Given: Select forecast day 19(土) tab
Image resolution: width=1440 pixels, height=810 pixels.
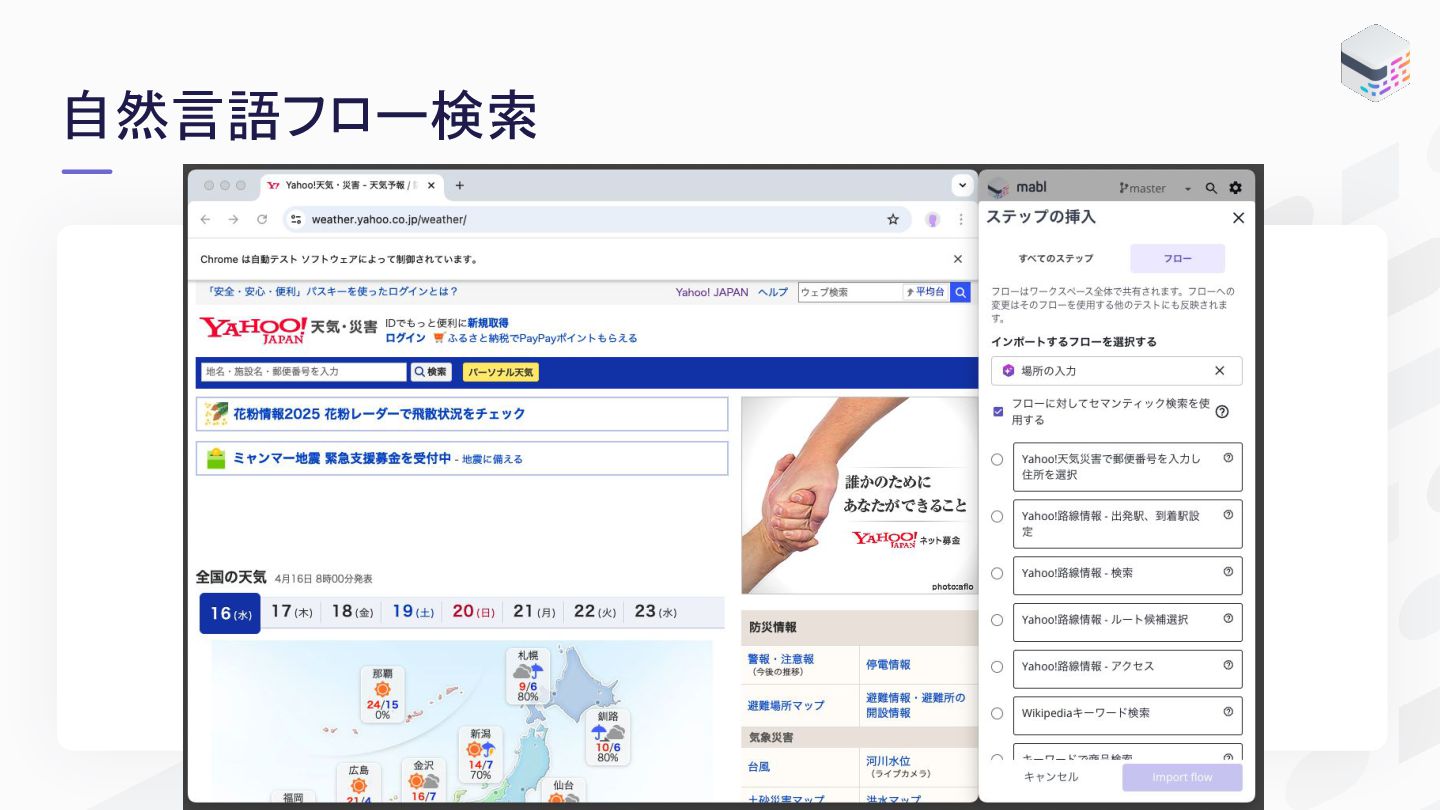Looking at the screenshot, I should click(x=413, y=612).
